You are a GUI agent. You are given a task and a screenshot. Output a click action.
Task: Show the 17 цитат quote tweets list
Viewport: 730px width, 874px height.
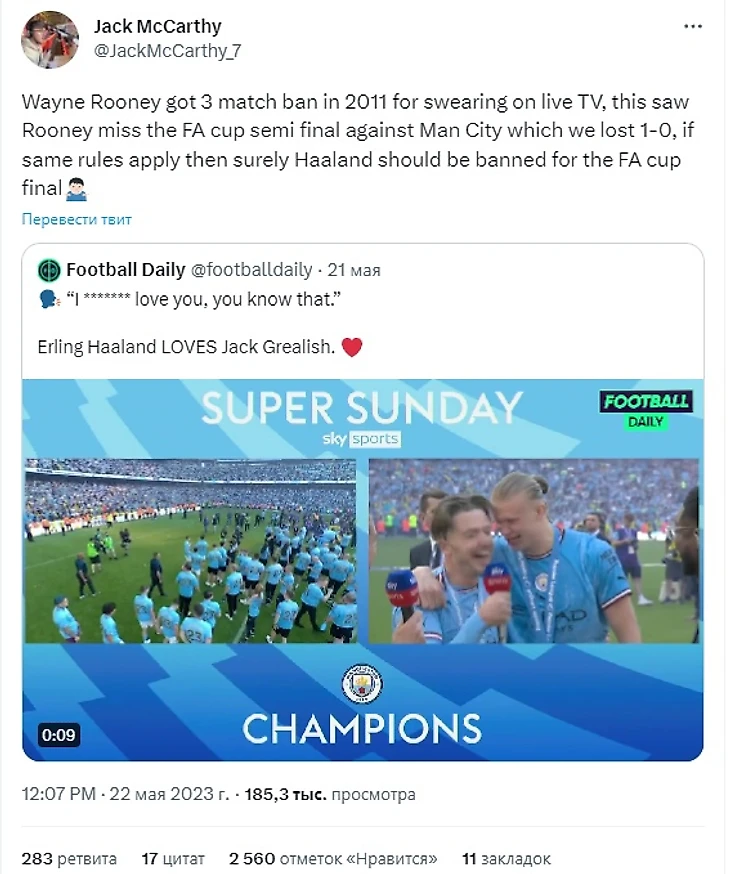click(173, 858)
